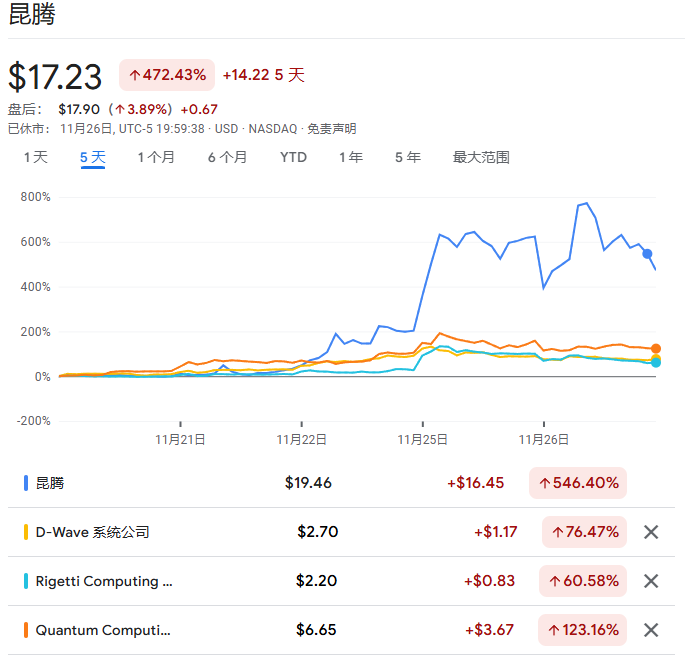Click the +$0.83 change value

point(489,581)
